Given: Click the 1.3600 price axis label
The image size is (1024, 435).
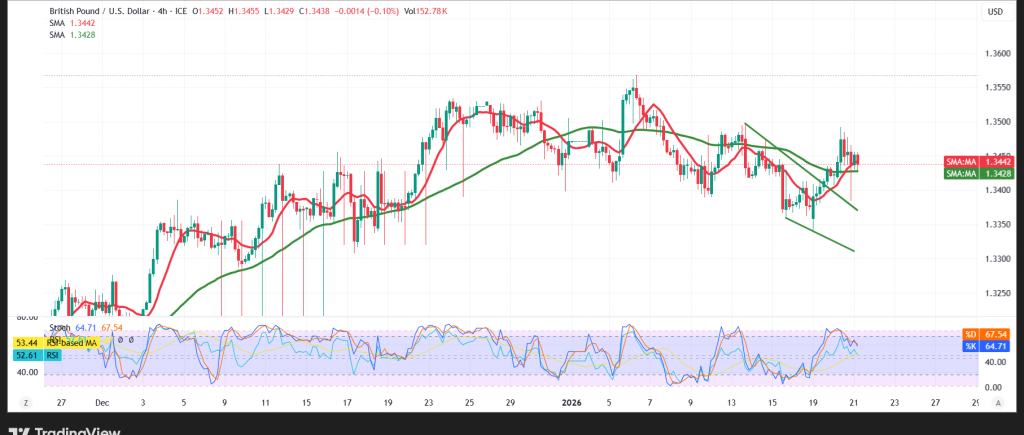Looking at the screenshot, I should [998, 55].
